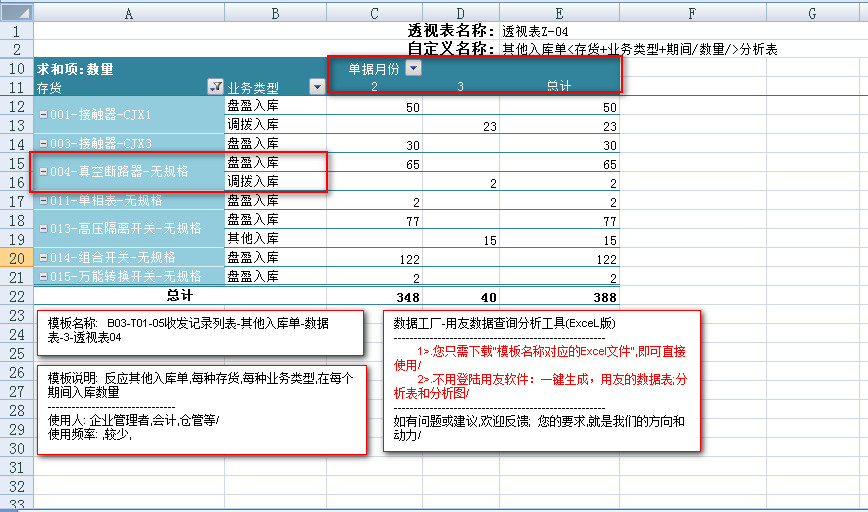
Task: Click the select-all corner of the sheet
Action: (x=16, y=12)
